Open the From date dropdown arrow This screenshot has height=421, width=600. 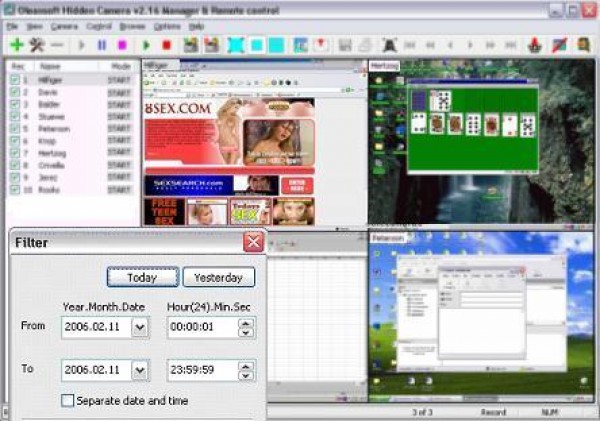tap(140, 327)
